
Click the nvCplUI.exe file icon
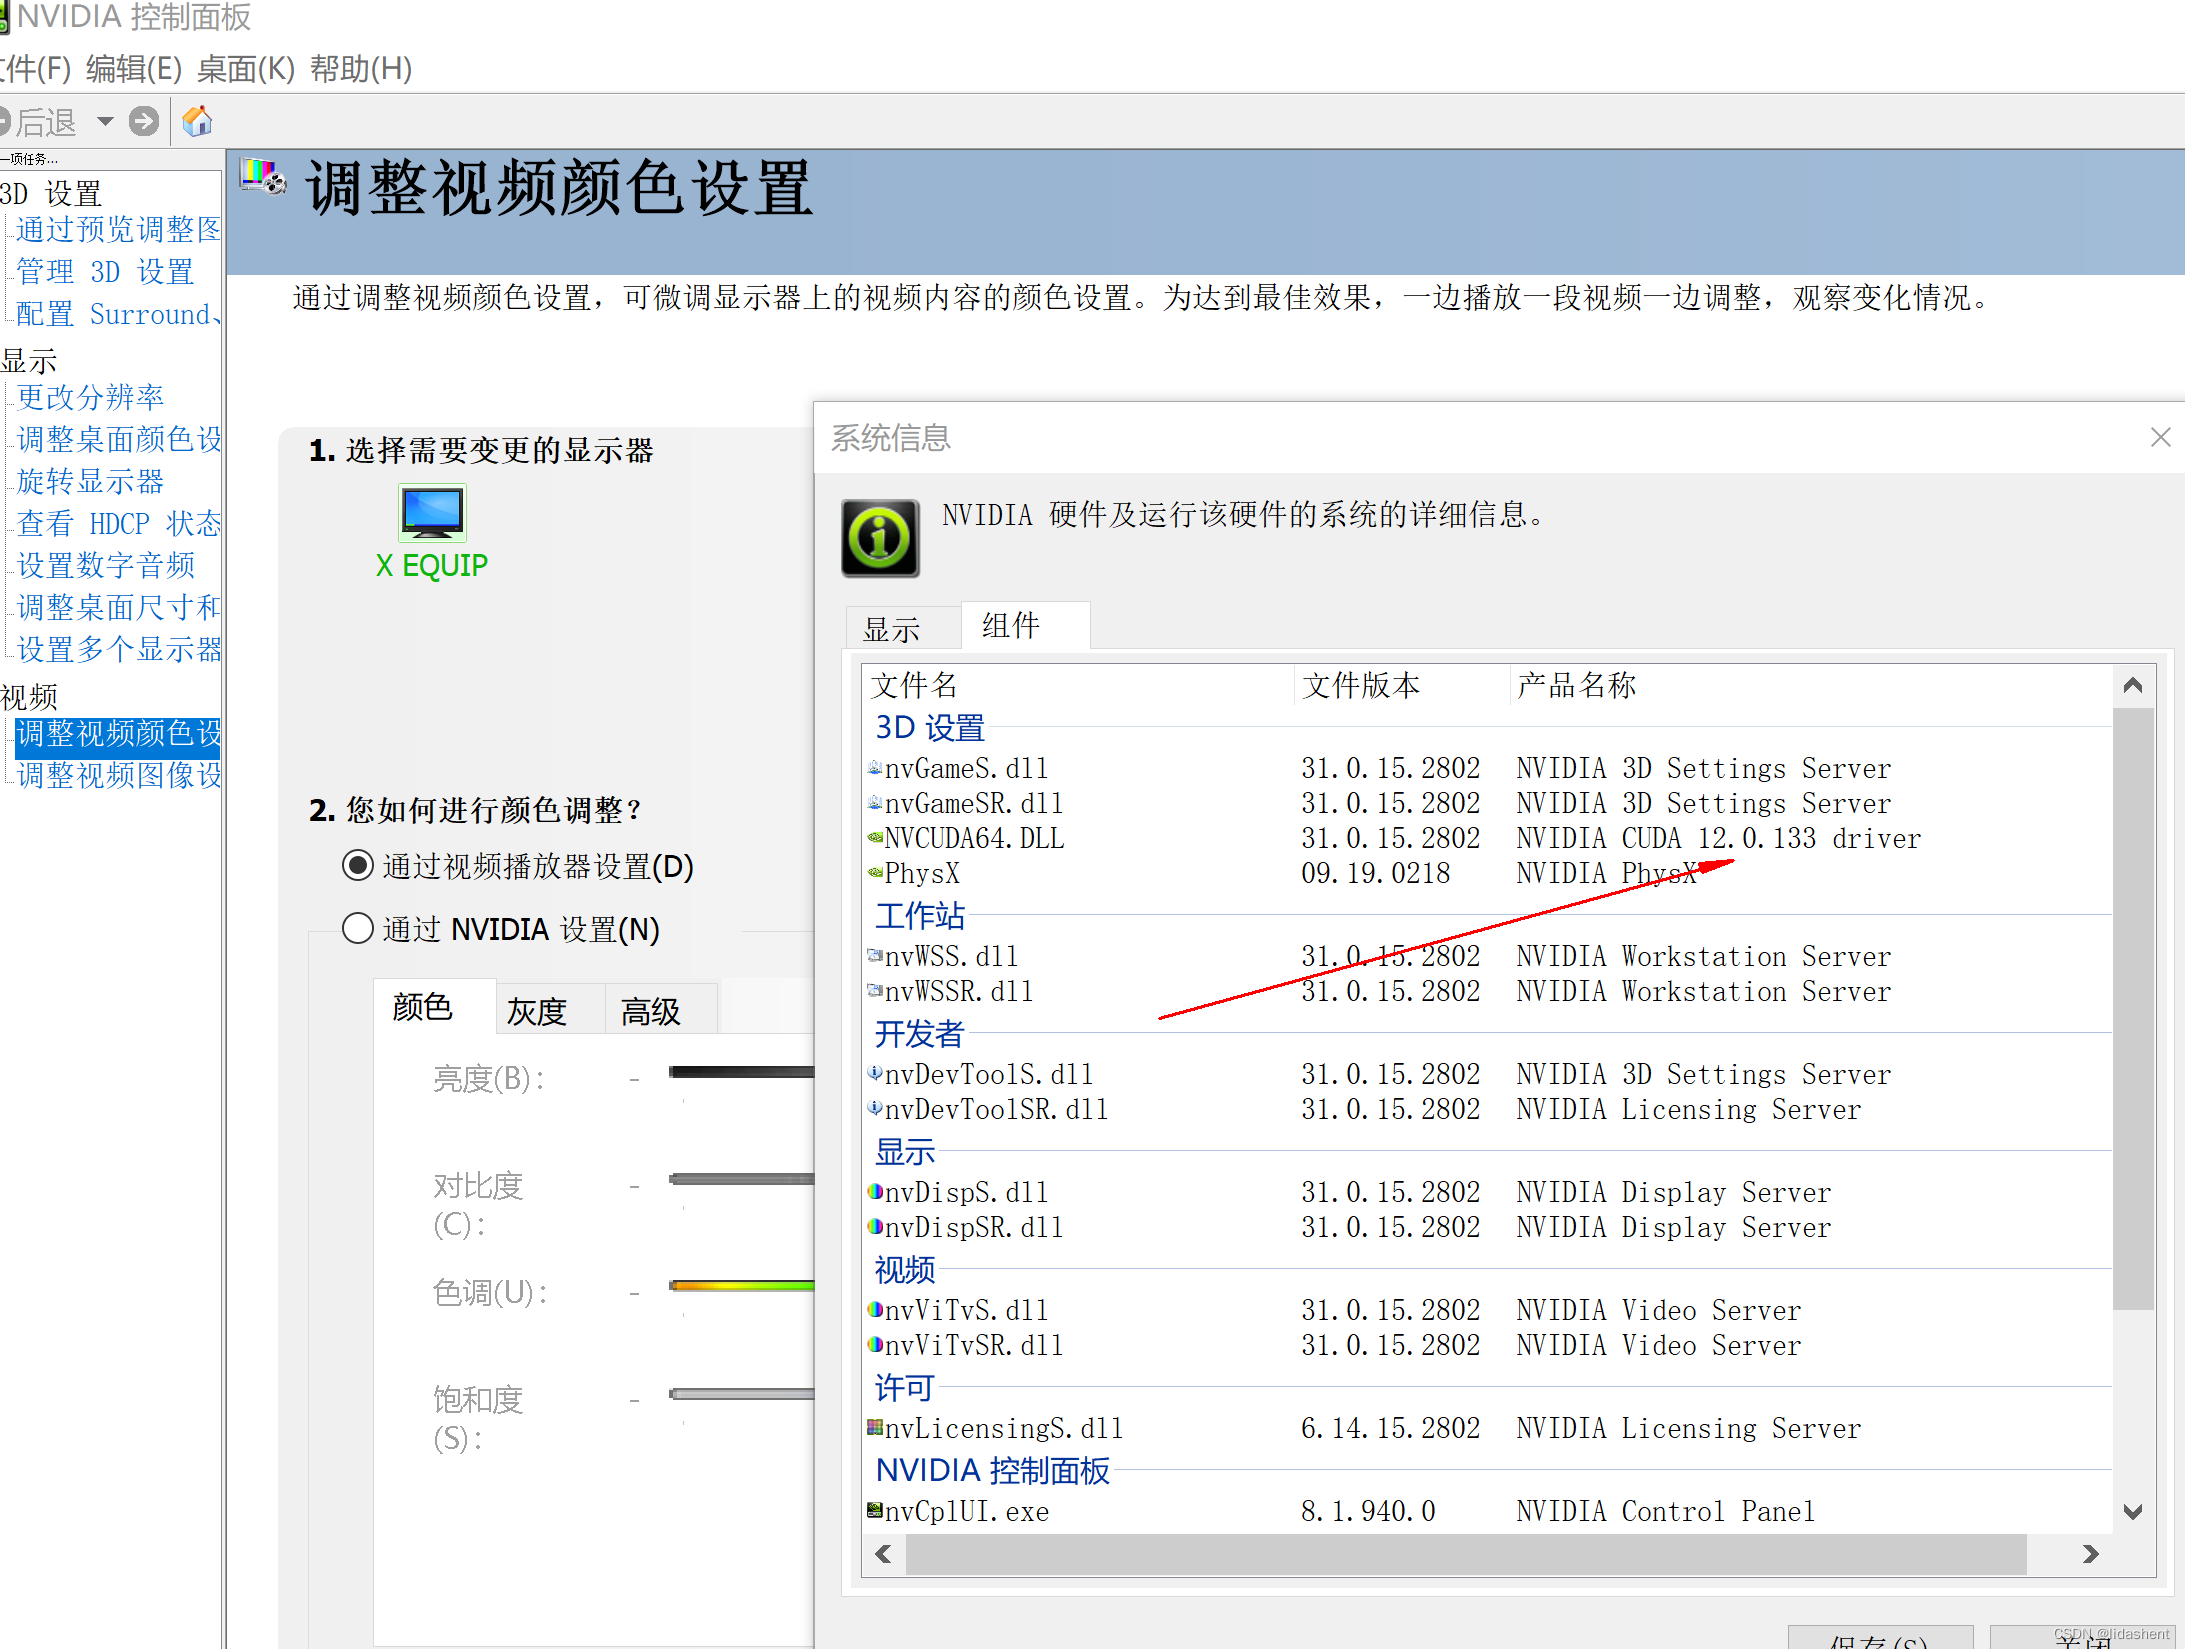(875, 1511)
